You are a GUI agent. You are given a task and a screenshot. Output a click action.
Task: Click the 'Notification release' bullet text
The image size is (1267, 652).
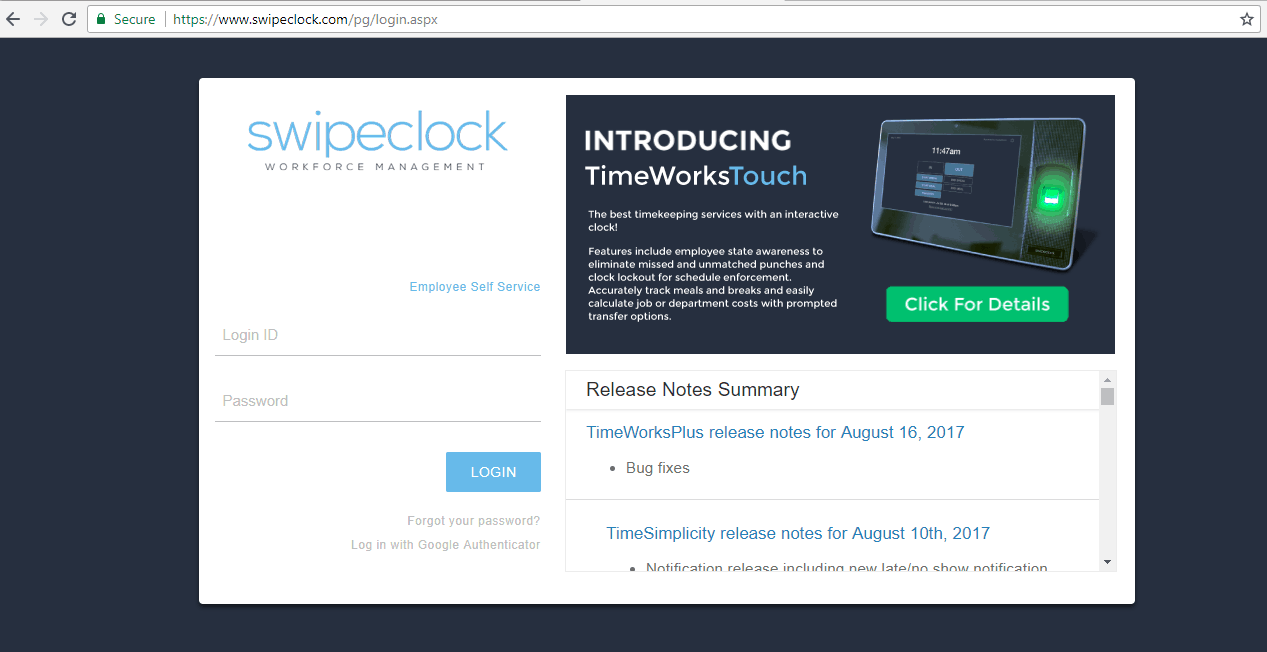pos(846,567)
